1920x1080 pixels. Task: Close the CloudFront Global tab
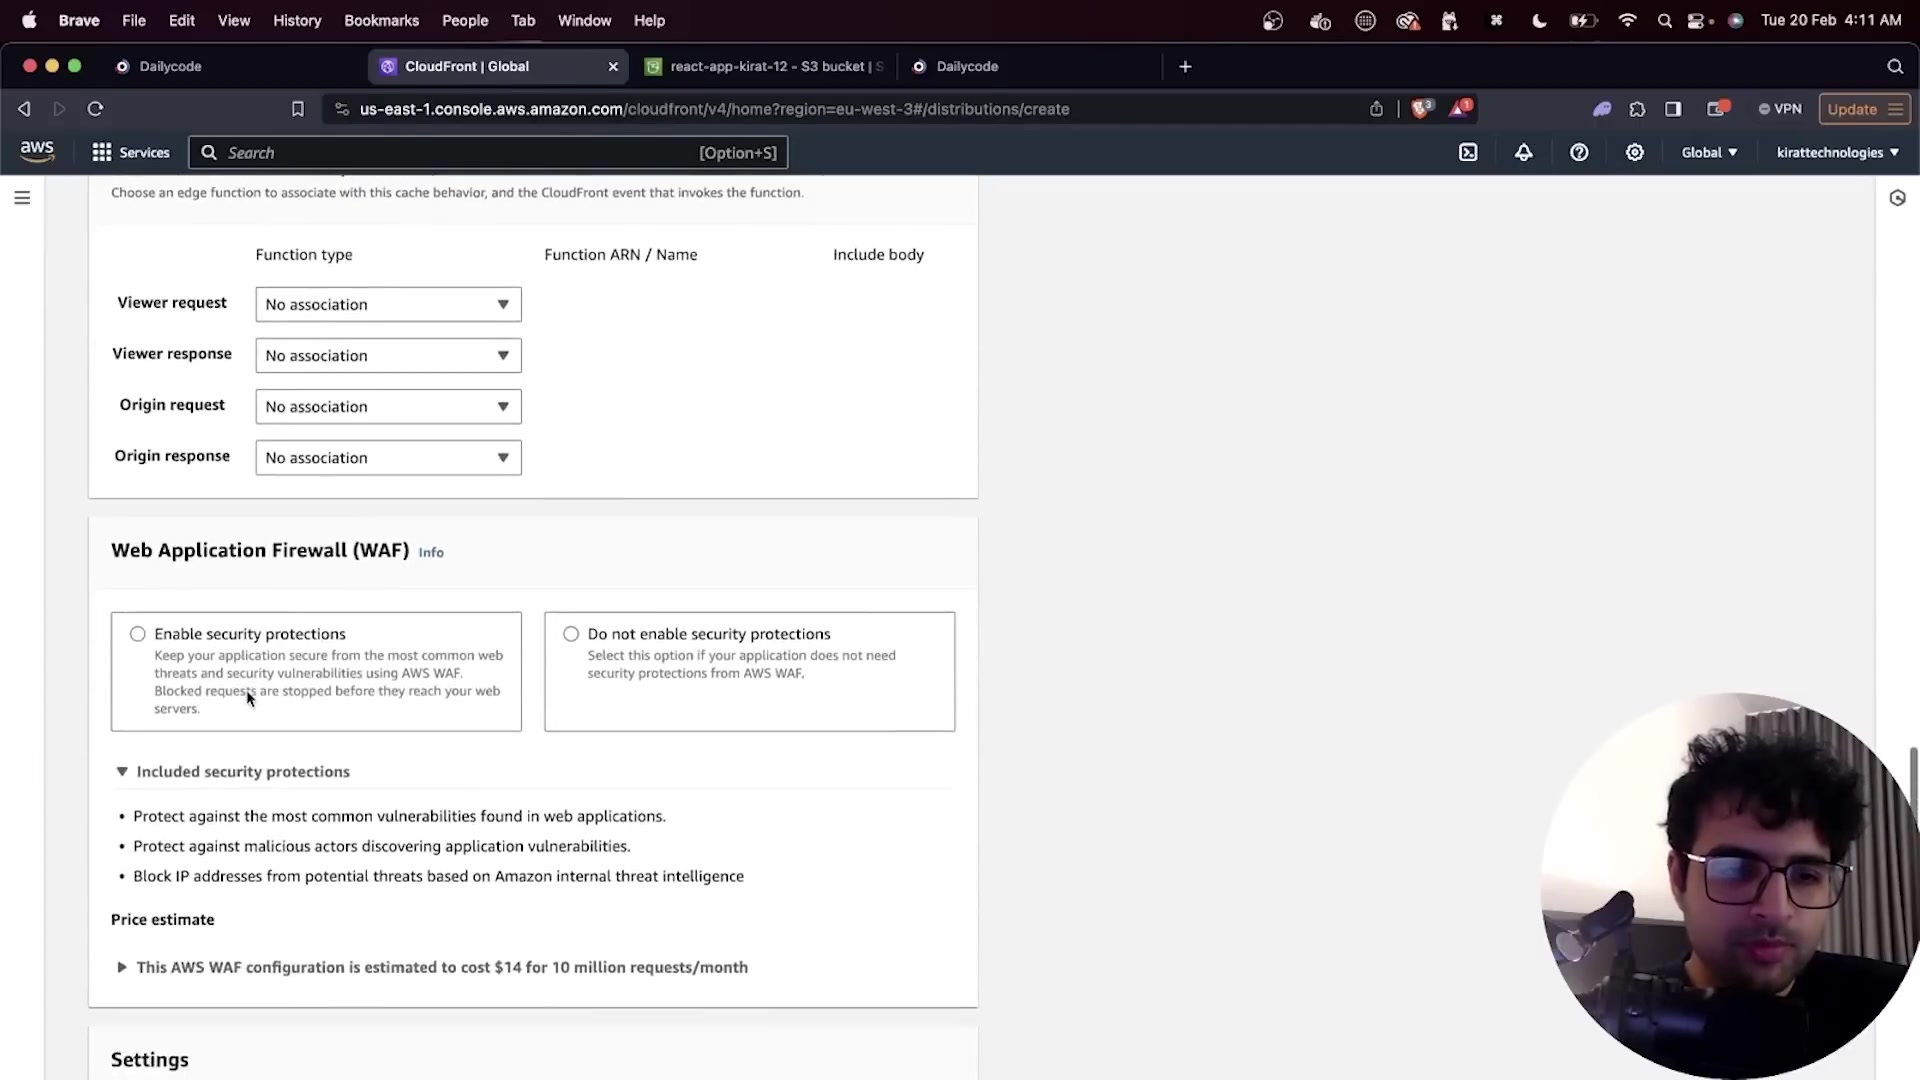(x=613, y=66)
